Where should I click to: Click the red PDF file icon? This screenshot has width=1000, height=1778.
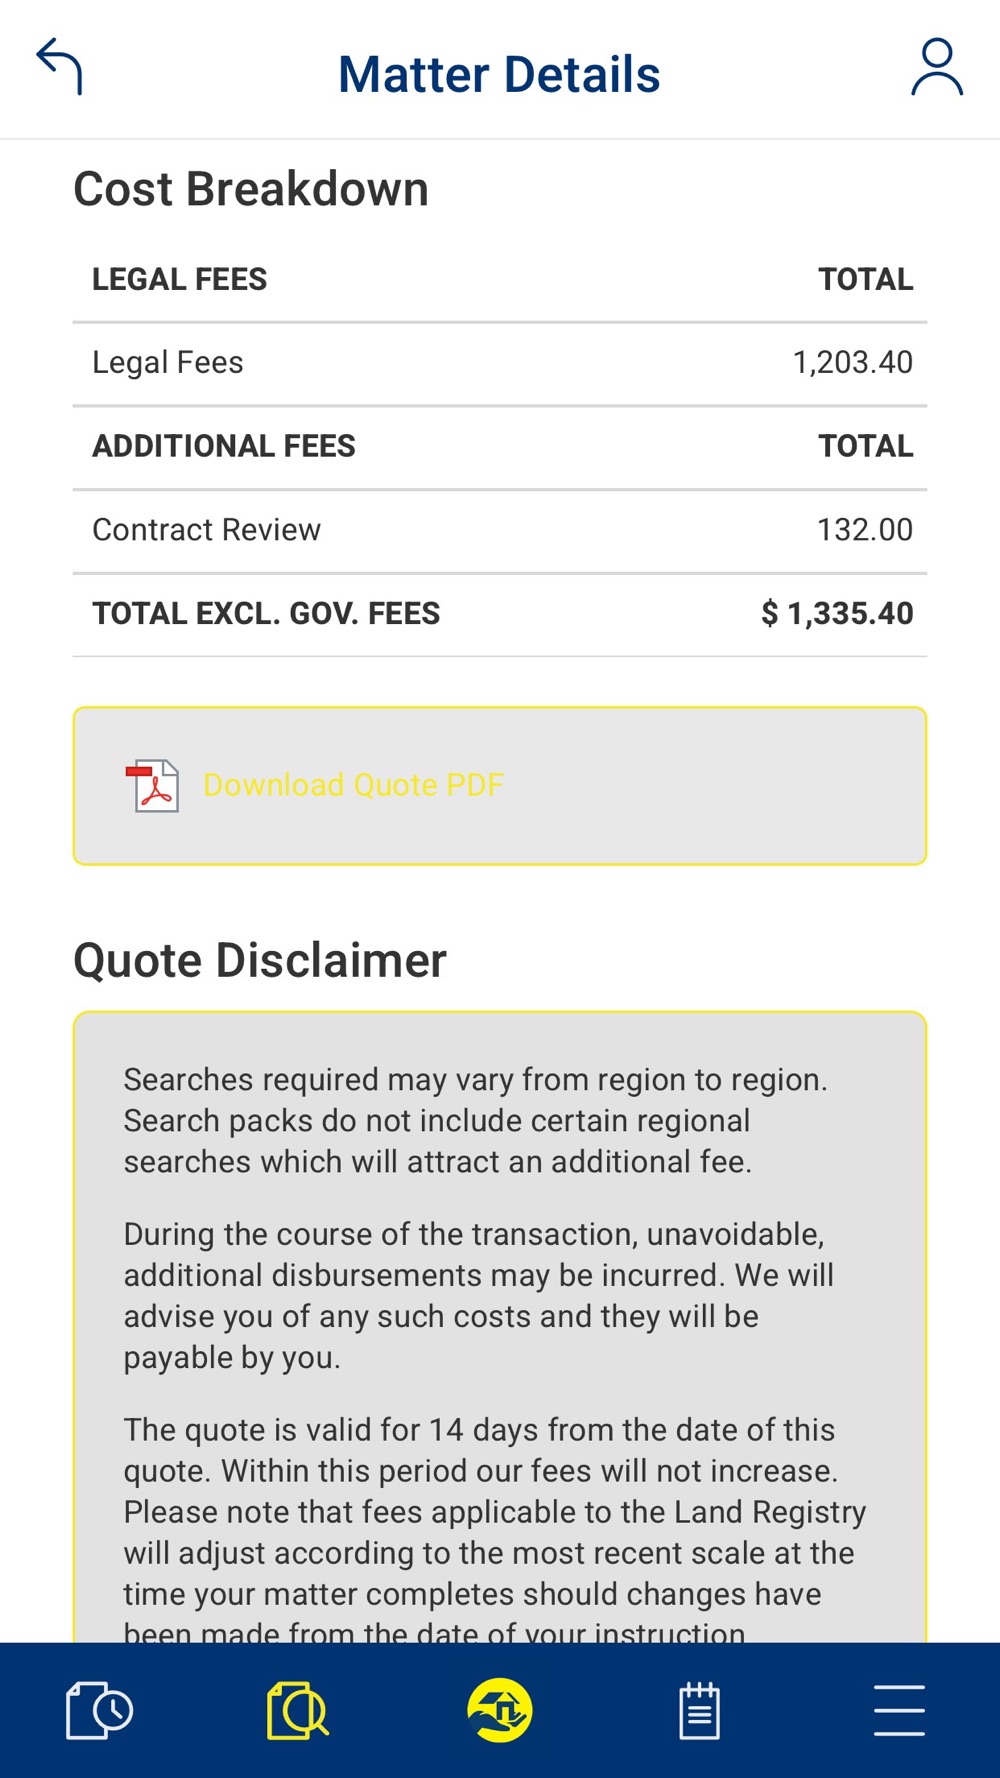click(153, 786)
